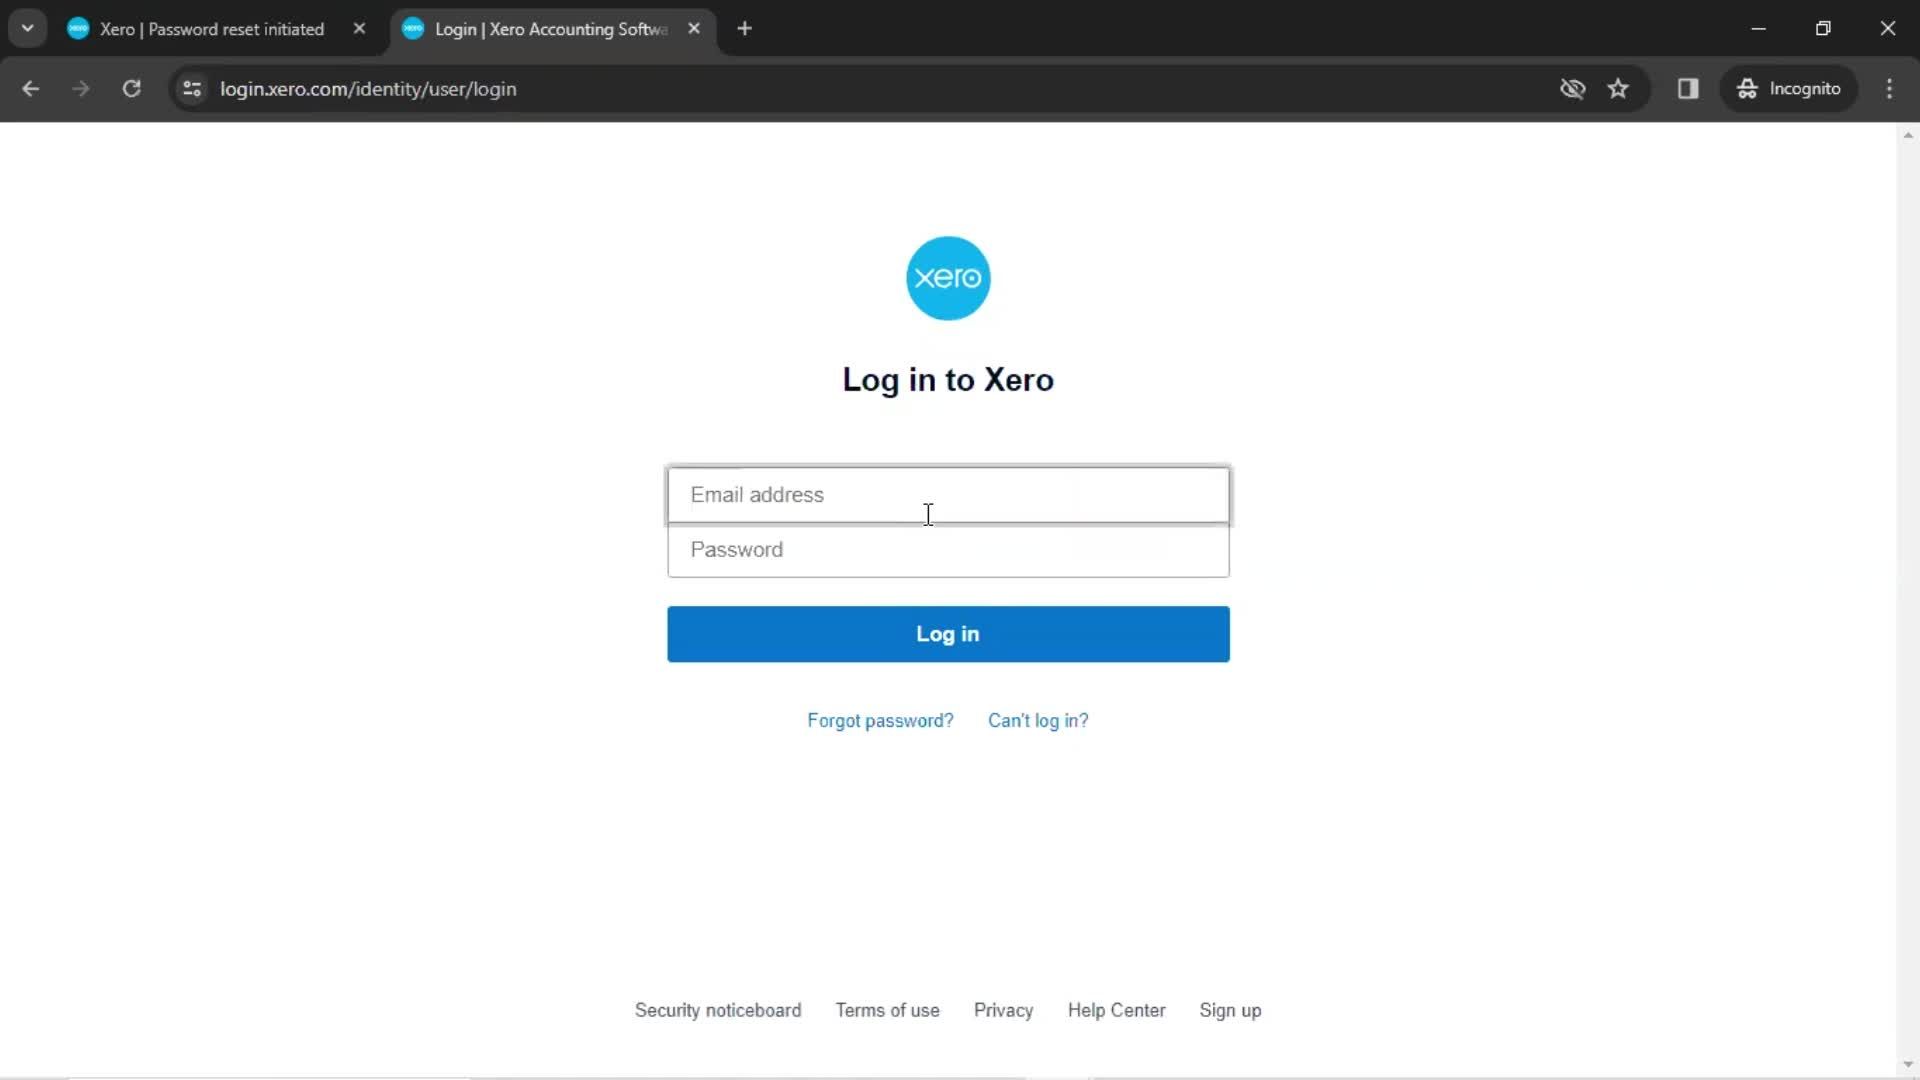Open the Sign up footer link
1920x1080 pixels.
pos(1230,1010)
